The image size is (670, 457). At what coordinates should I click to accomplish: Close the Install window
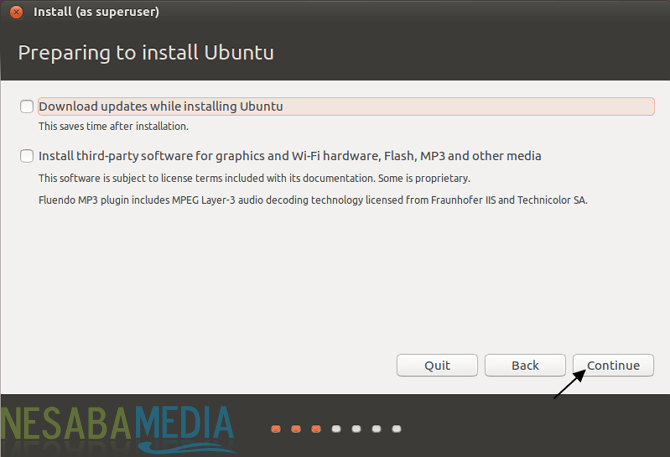pyautogui.click(x=16, y=12)
